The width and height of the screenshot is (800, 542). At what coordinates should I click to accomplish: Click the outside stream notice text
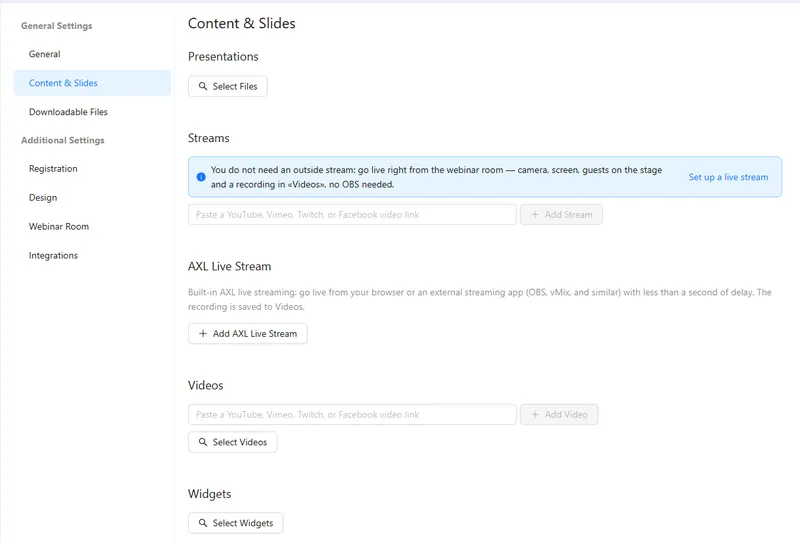click(x=436, y=177)
